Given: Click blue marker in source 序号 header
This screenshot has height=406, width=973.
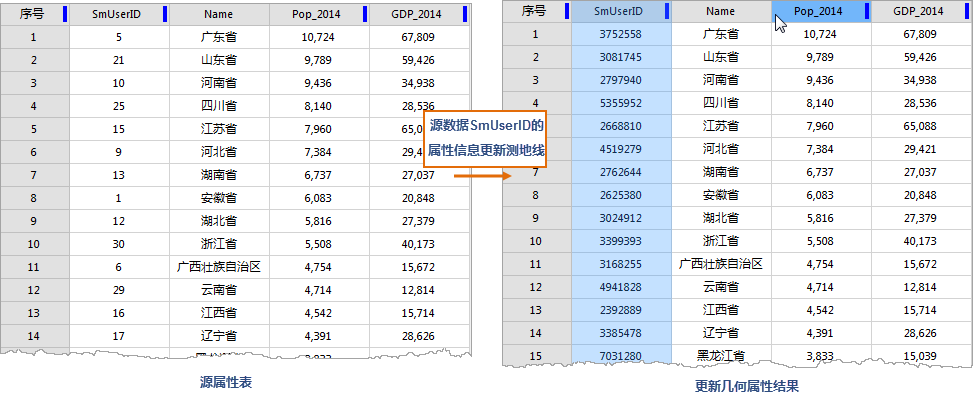Looking at the screenshot, I should (65, 14).
